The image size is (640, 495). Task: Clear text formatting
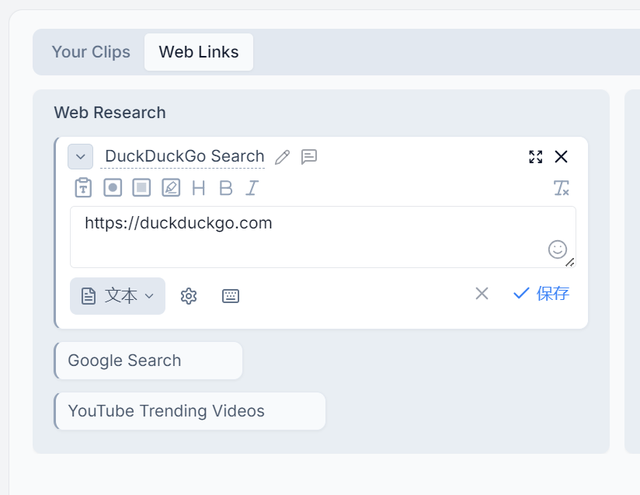pyautogui.click(x=561, y=188)
